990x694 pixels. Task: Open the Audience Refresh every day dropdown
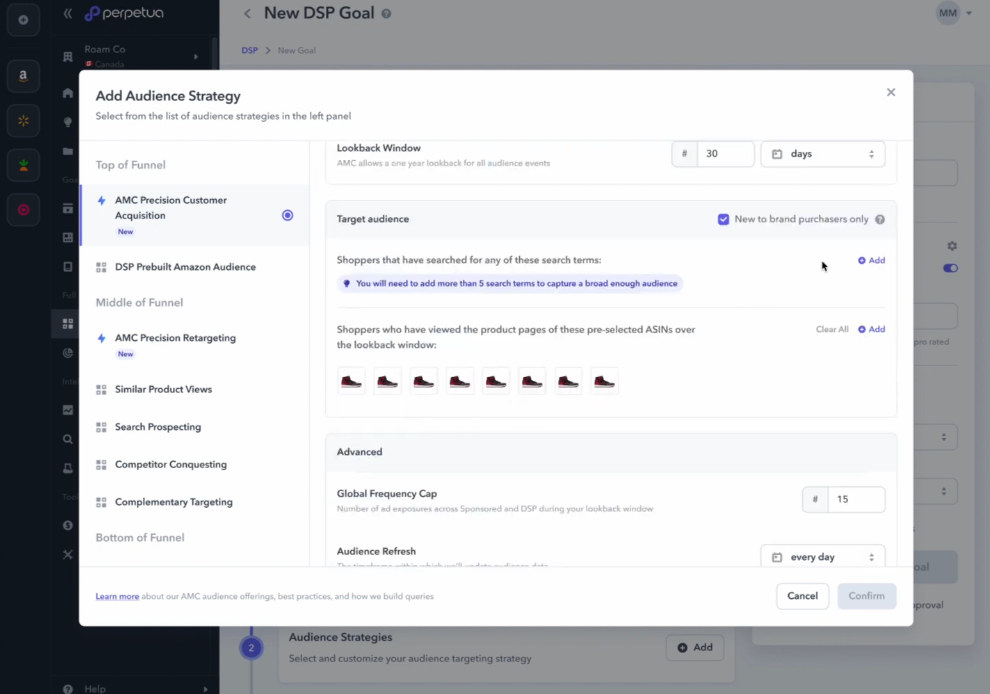pos(823,557)
